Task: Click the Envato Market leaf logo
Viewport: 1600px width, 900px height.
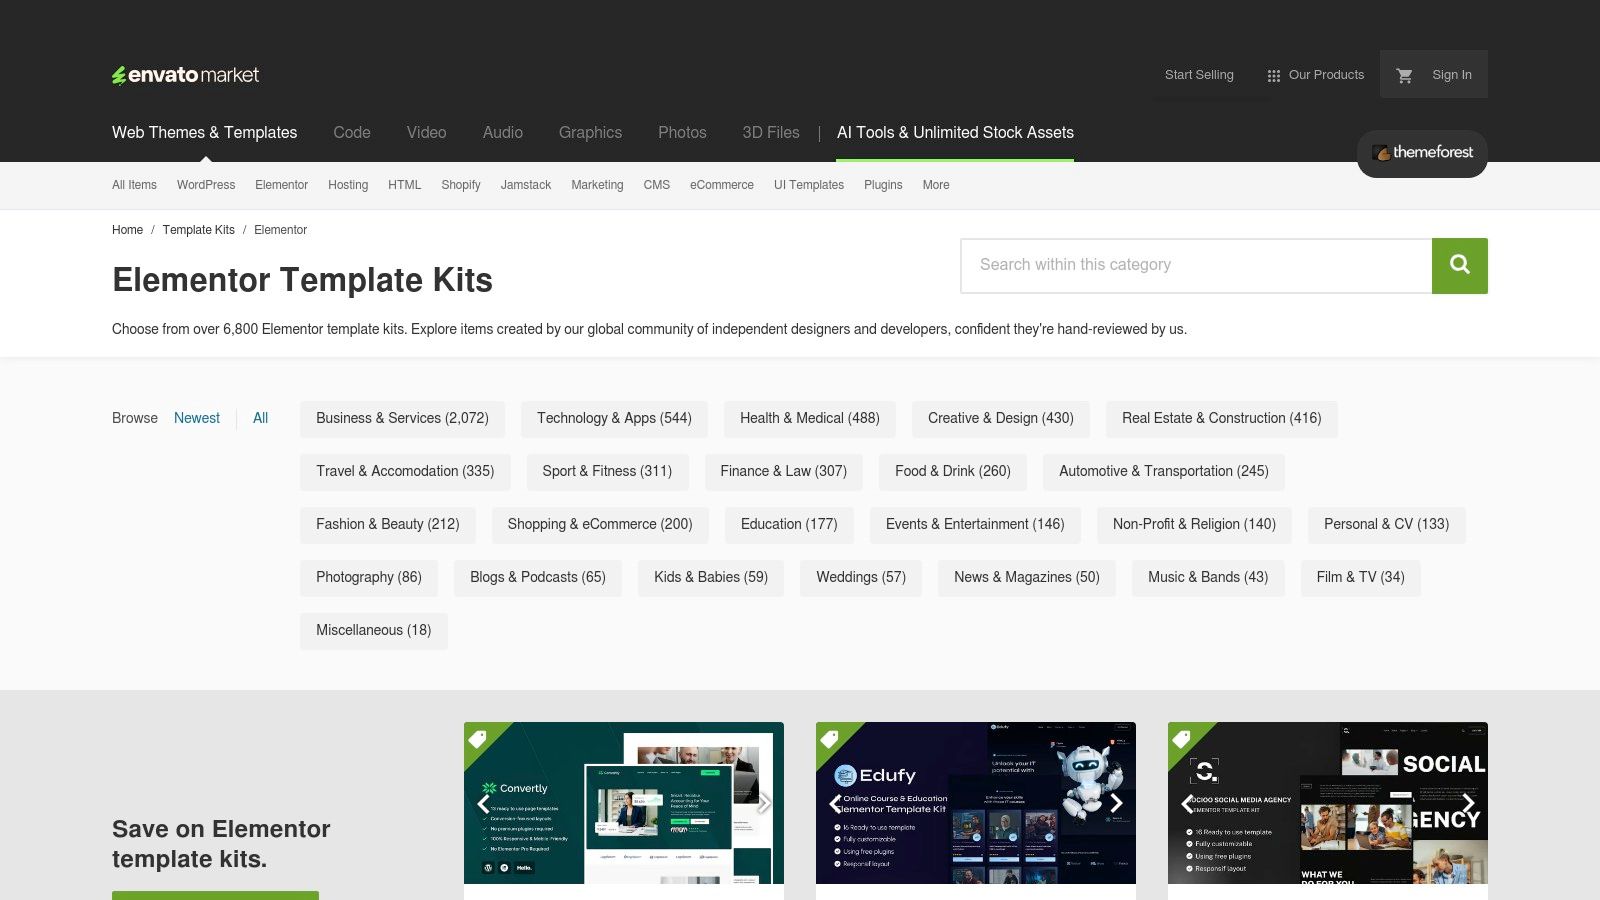Action: pyautogui.click(x=121, y=74)
